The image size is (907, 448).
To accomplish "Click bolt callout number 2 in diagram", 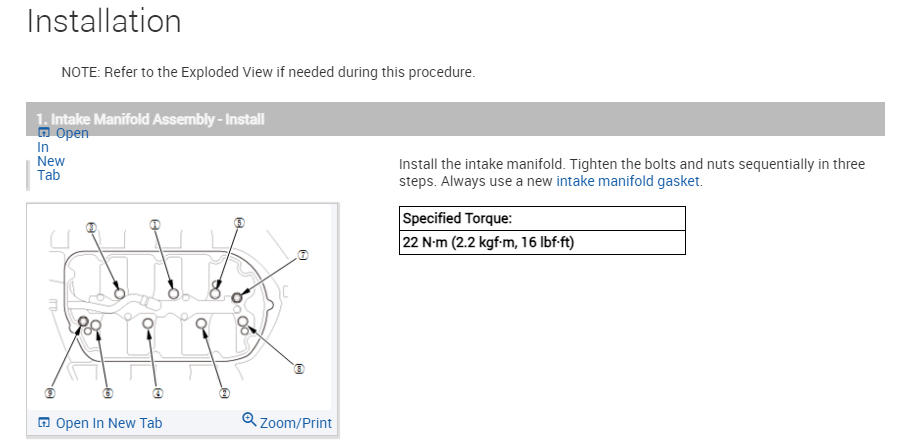I will [225, 392].
